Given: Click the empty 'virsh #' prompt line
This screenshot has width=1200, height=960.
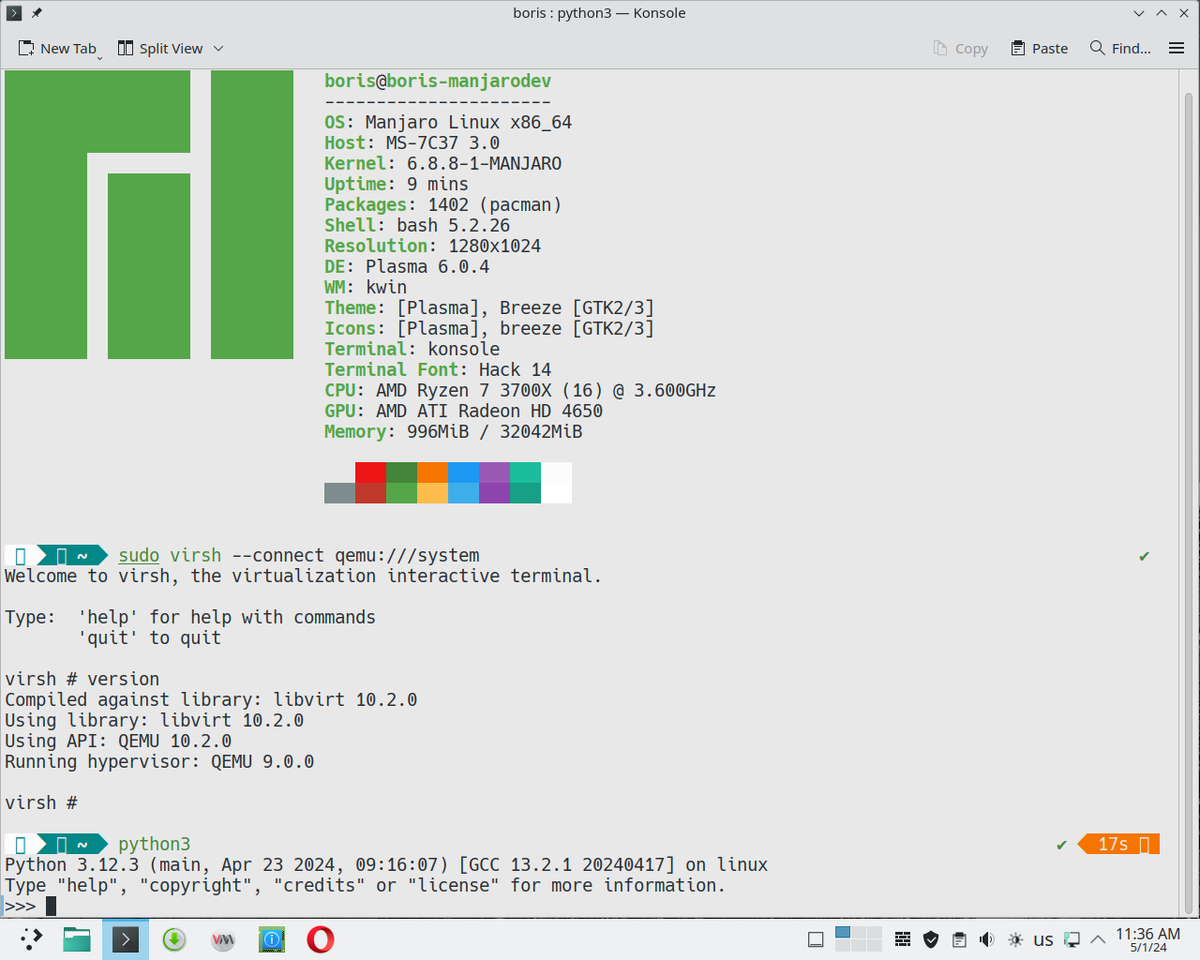Looking at the screenshot, I should coord(41,803).
